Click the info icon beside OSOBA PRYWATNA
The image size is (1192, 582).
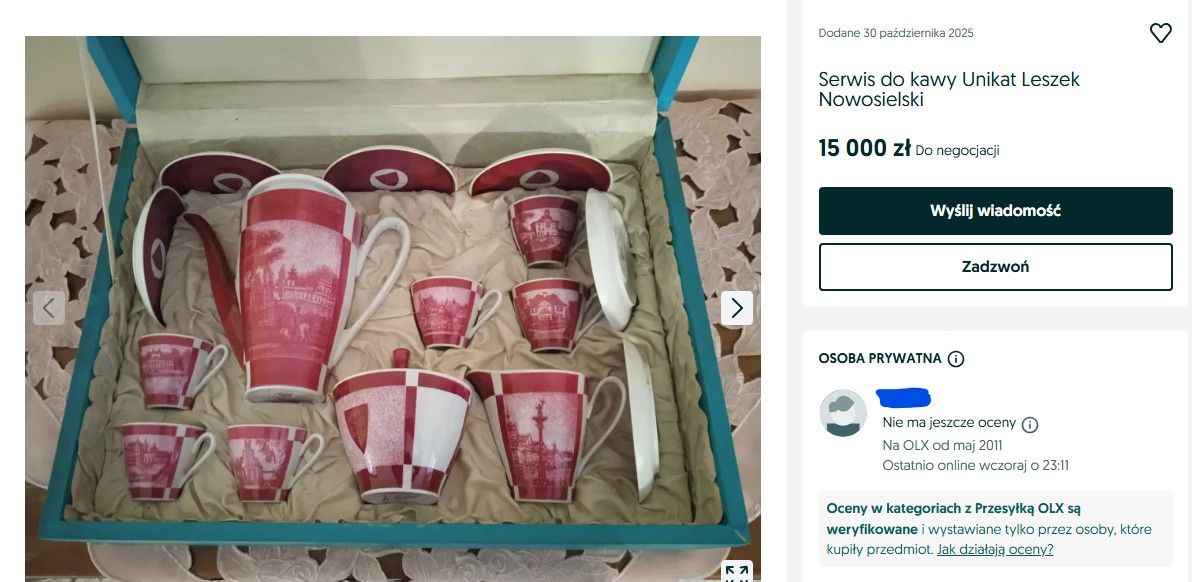point(957,358)
